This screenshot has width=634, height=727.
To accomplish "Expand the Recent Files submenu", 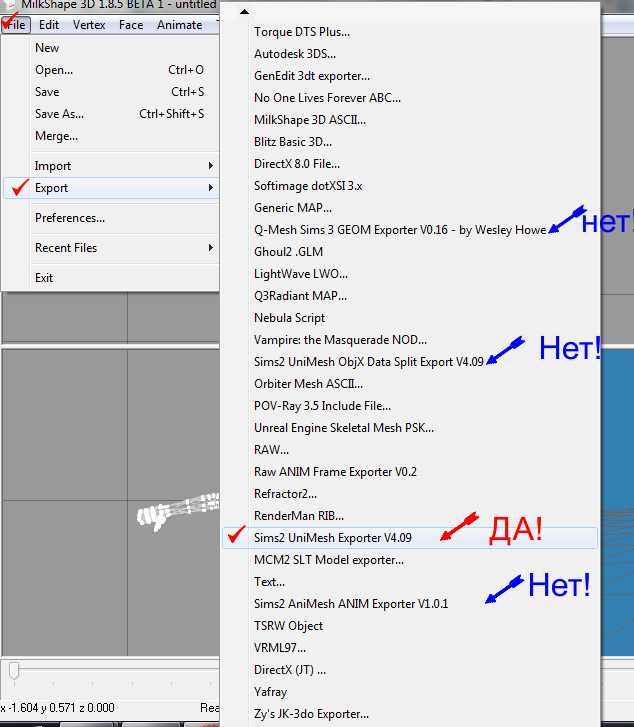I will [111, 248].
